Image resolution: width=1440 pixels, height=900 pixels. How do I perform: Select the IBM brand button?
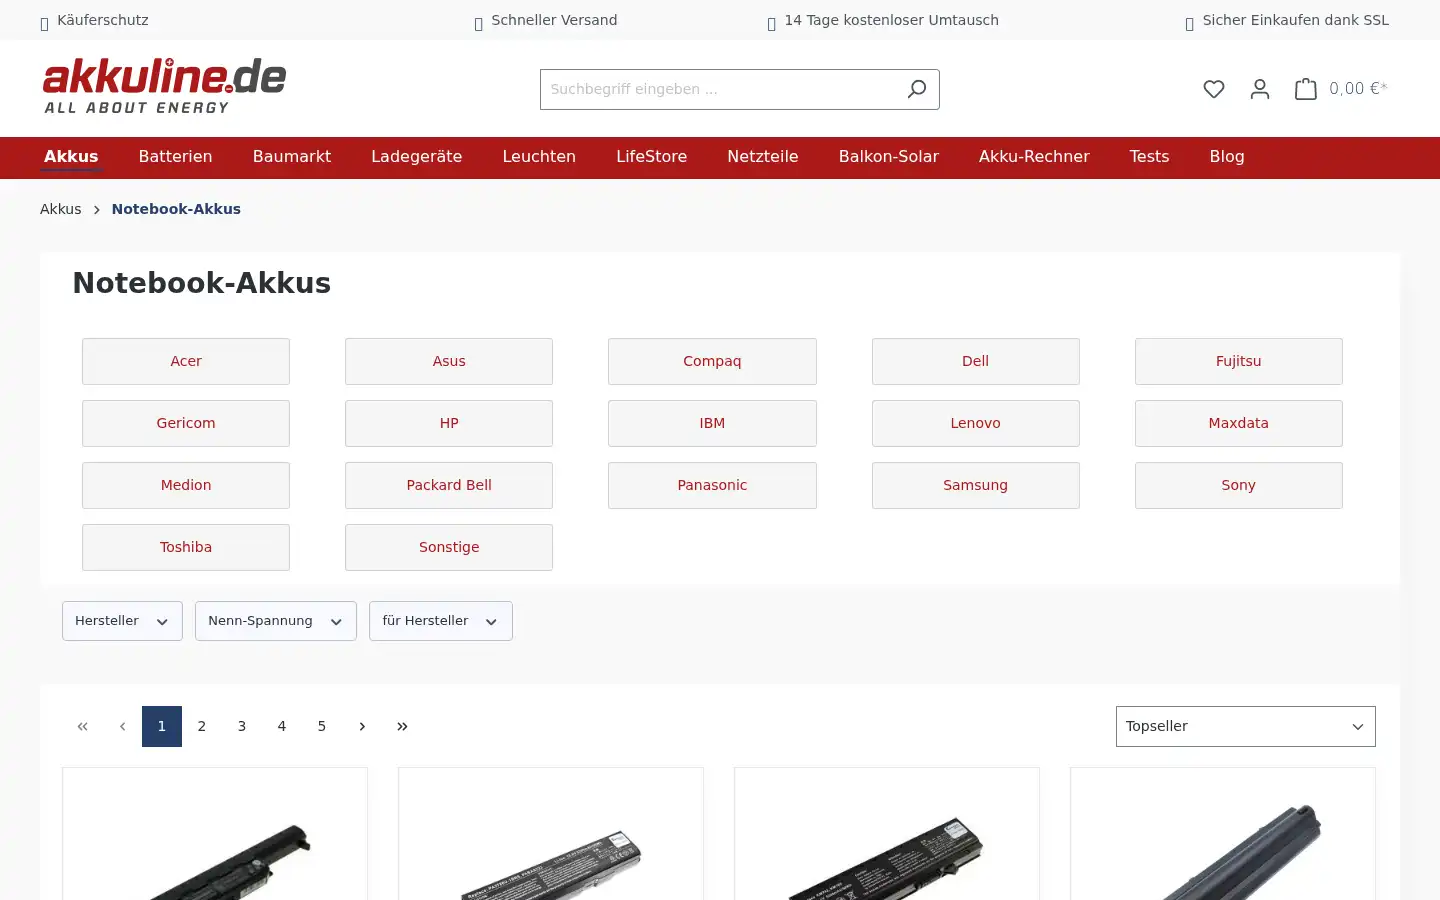712,423
